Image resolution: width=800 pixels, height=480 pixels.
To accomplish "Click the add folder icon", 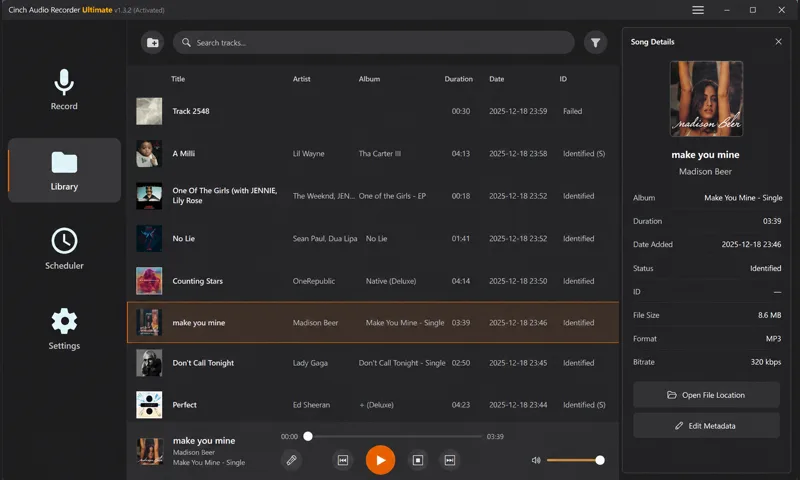I will [153, 43].
